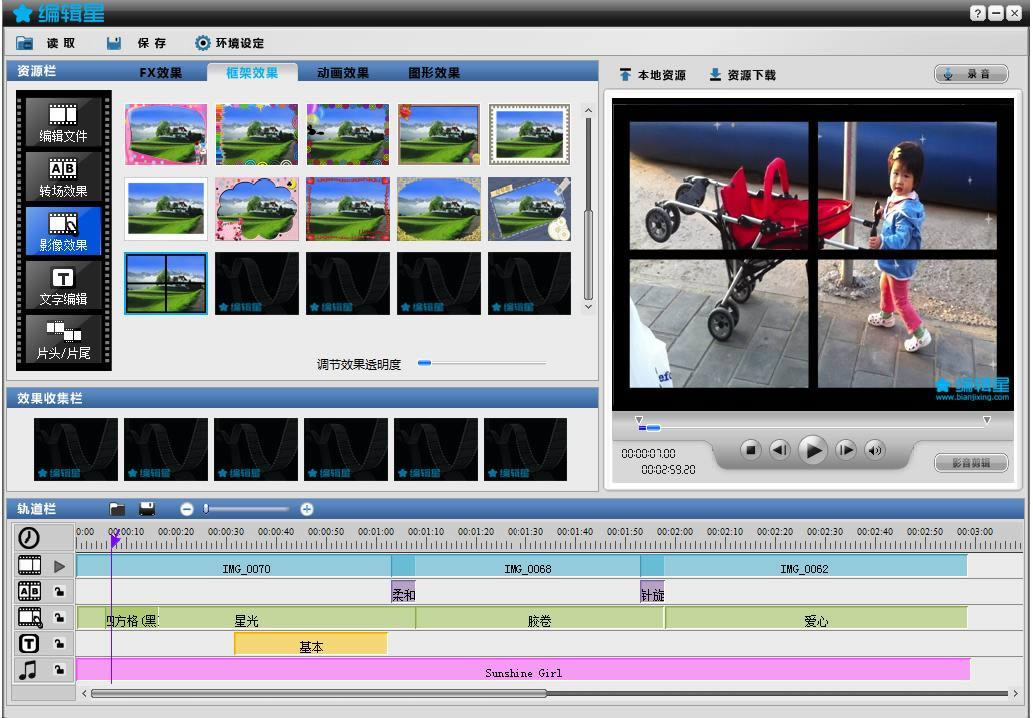Click the preview start range marker
The width and height of the screenshot is (1033, 718).
638,420
